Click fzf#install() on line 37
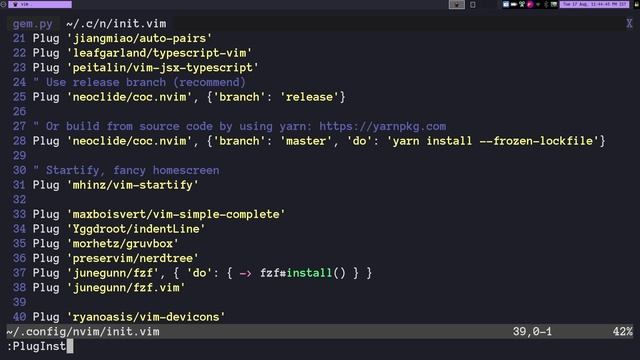This screenshot has height=360, width=640. 302,273
